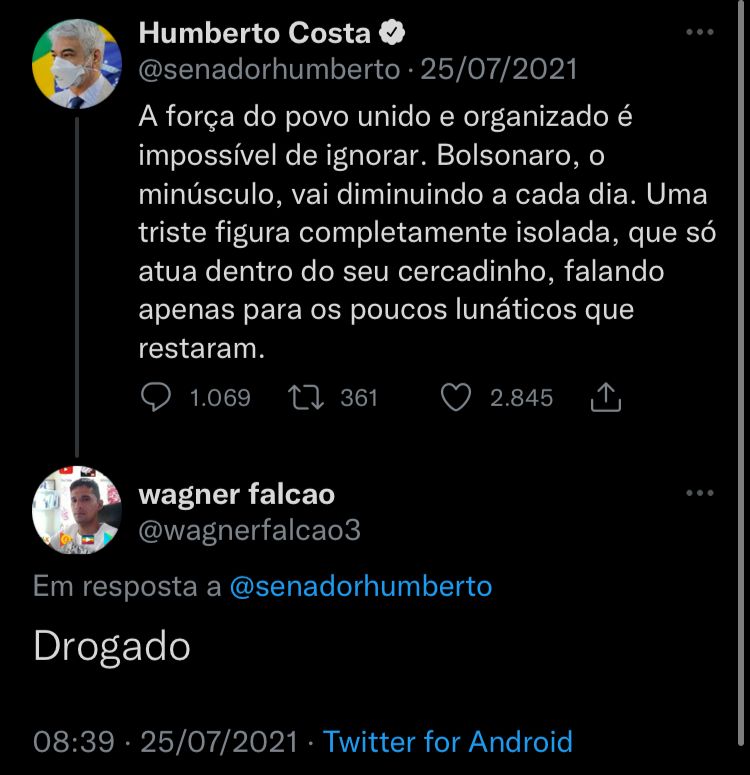
Task: Open Humberto Costa's profile picture
Action: 77,63
